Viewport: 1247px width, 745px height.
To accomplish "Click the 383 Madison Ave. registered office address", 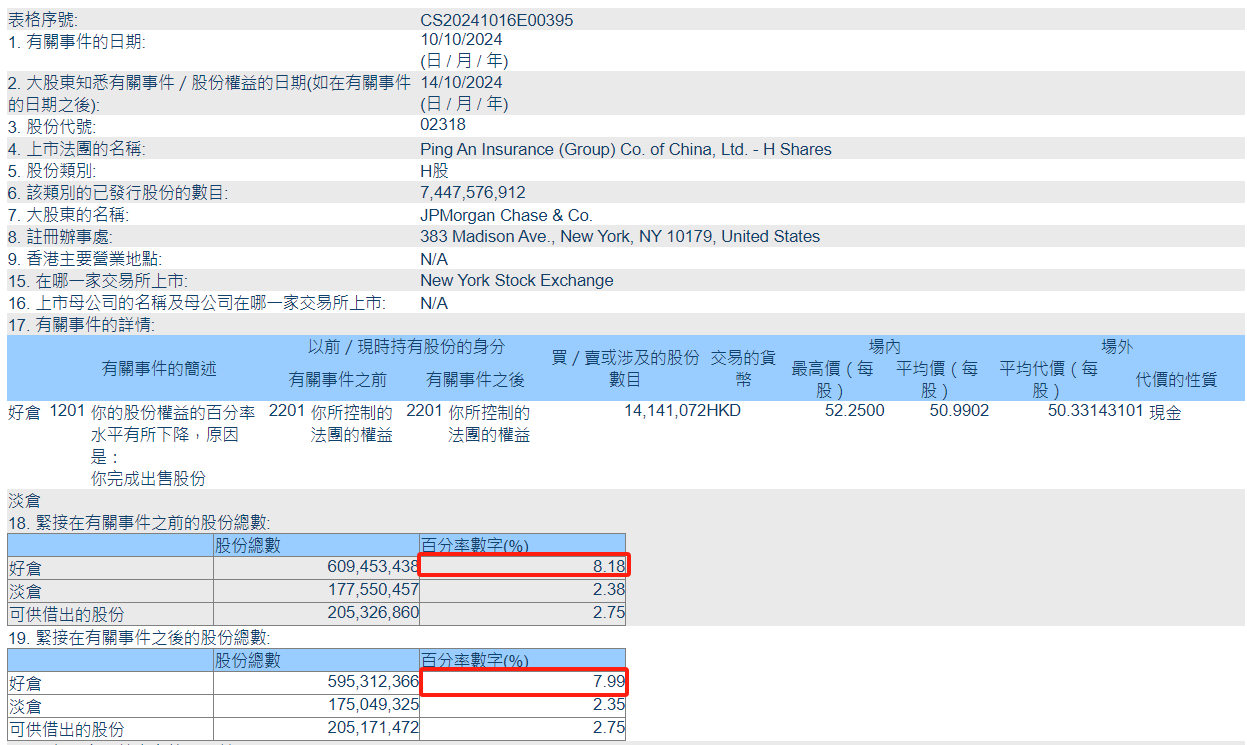I will tap(619, 237).
